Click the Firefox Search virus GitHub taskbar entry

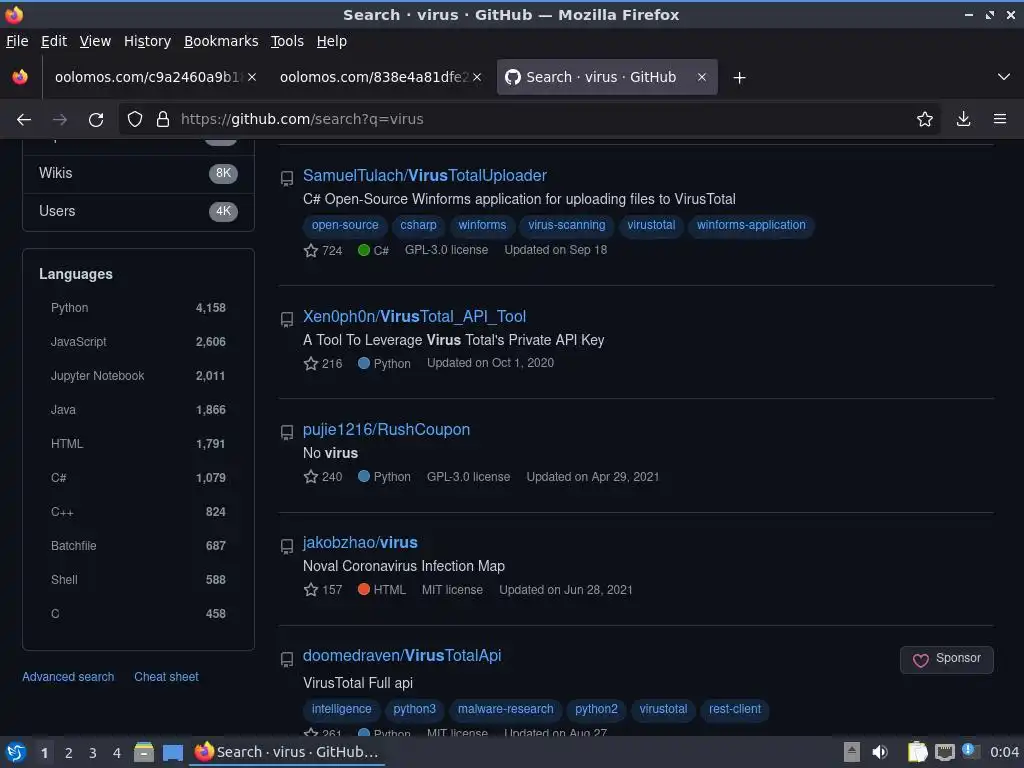pos(287,752)
